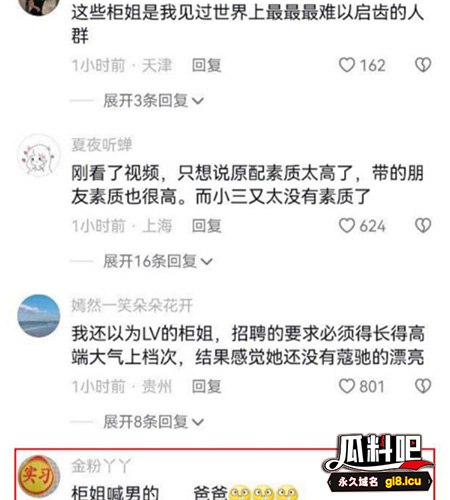Open 金粉丫丫's 实习 badge avatar

tap(39, 476)
